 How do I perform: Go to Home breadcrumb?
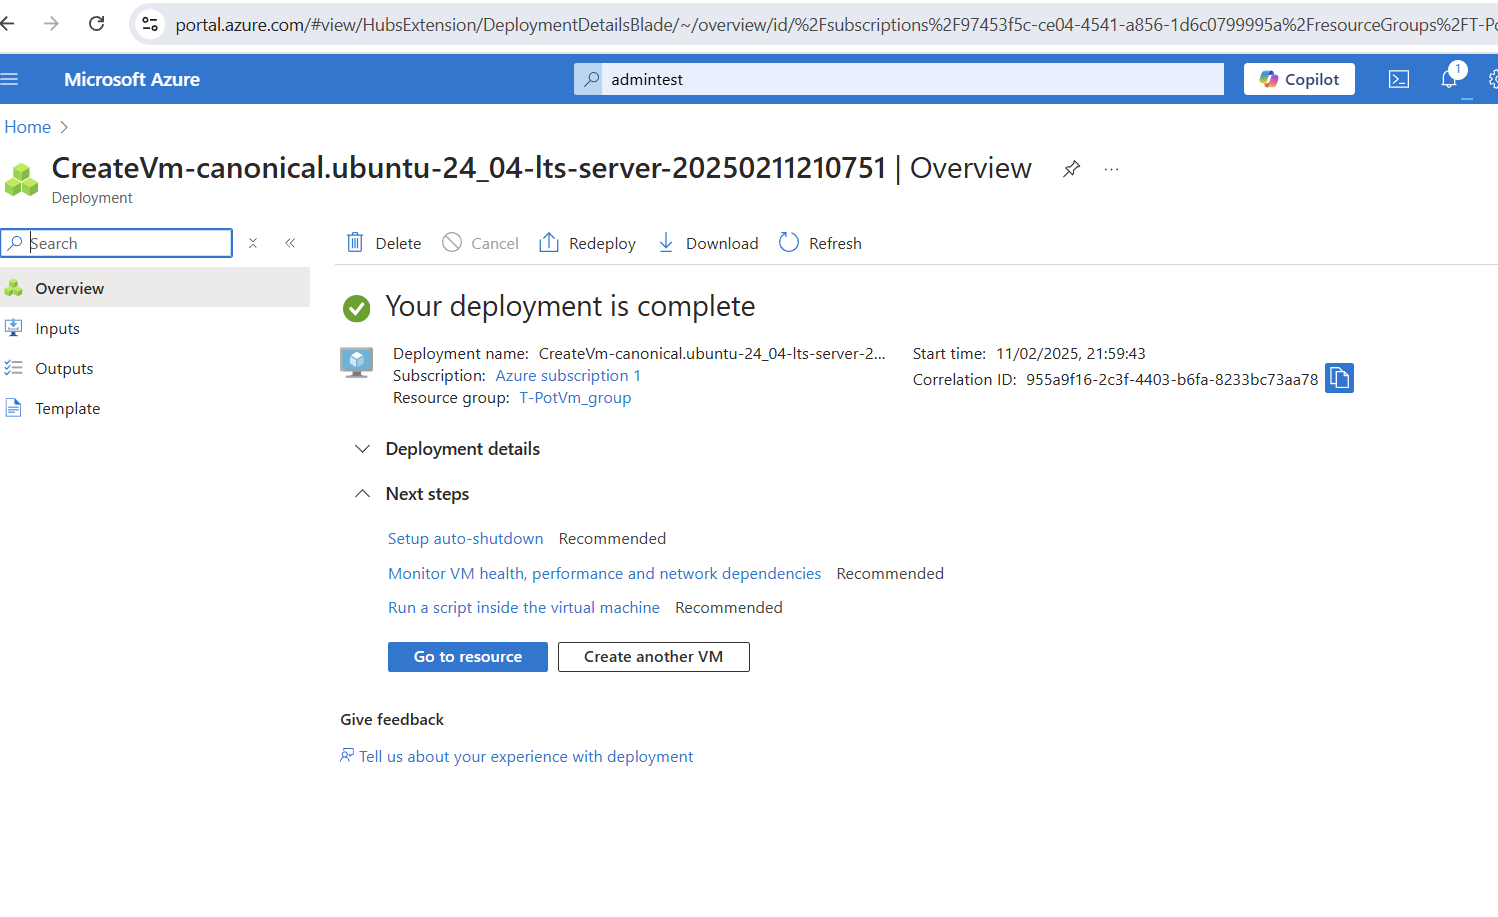click(x=27, y=127)
